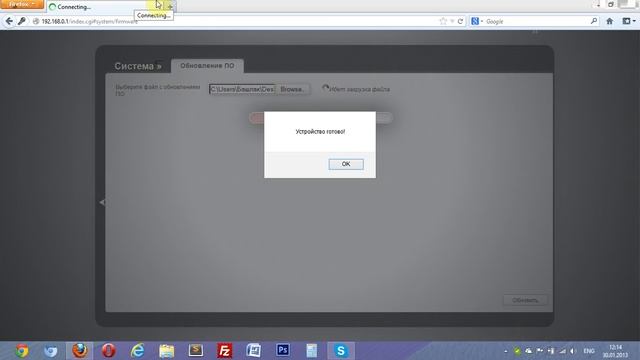Open the address bar history dropdown arrow
Viewport: 640px width, 360px height.
point(452,21)
